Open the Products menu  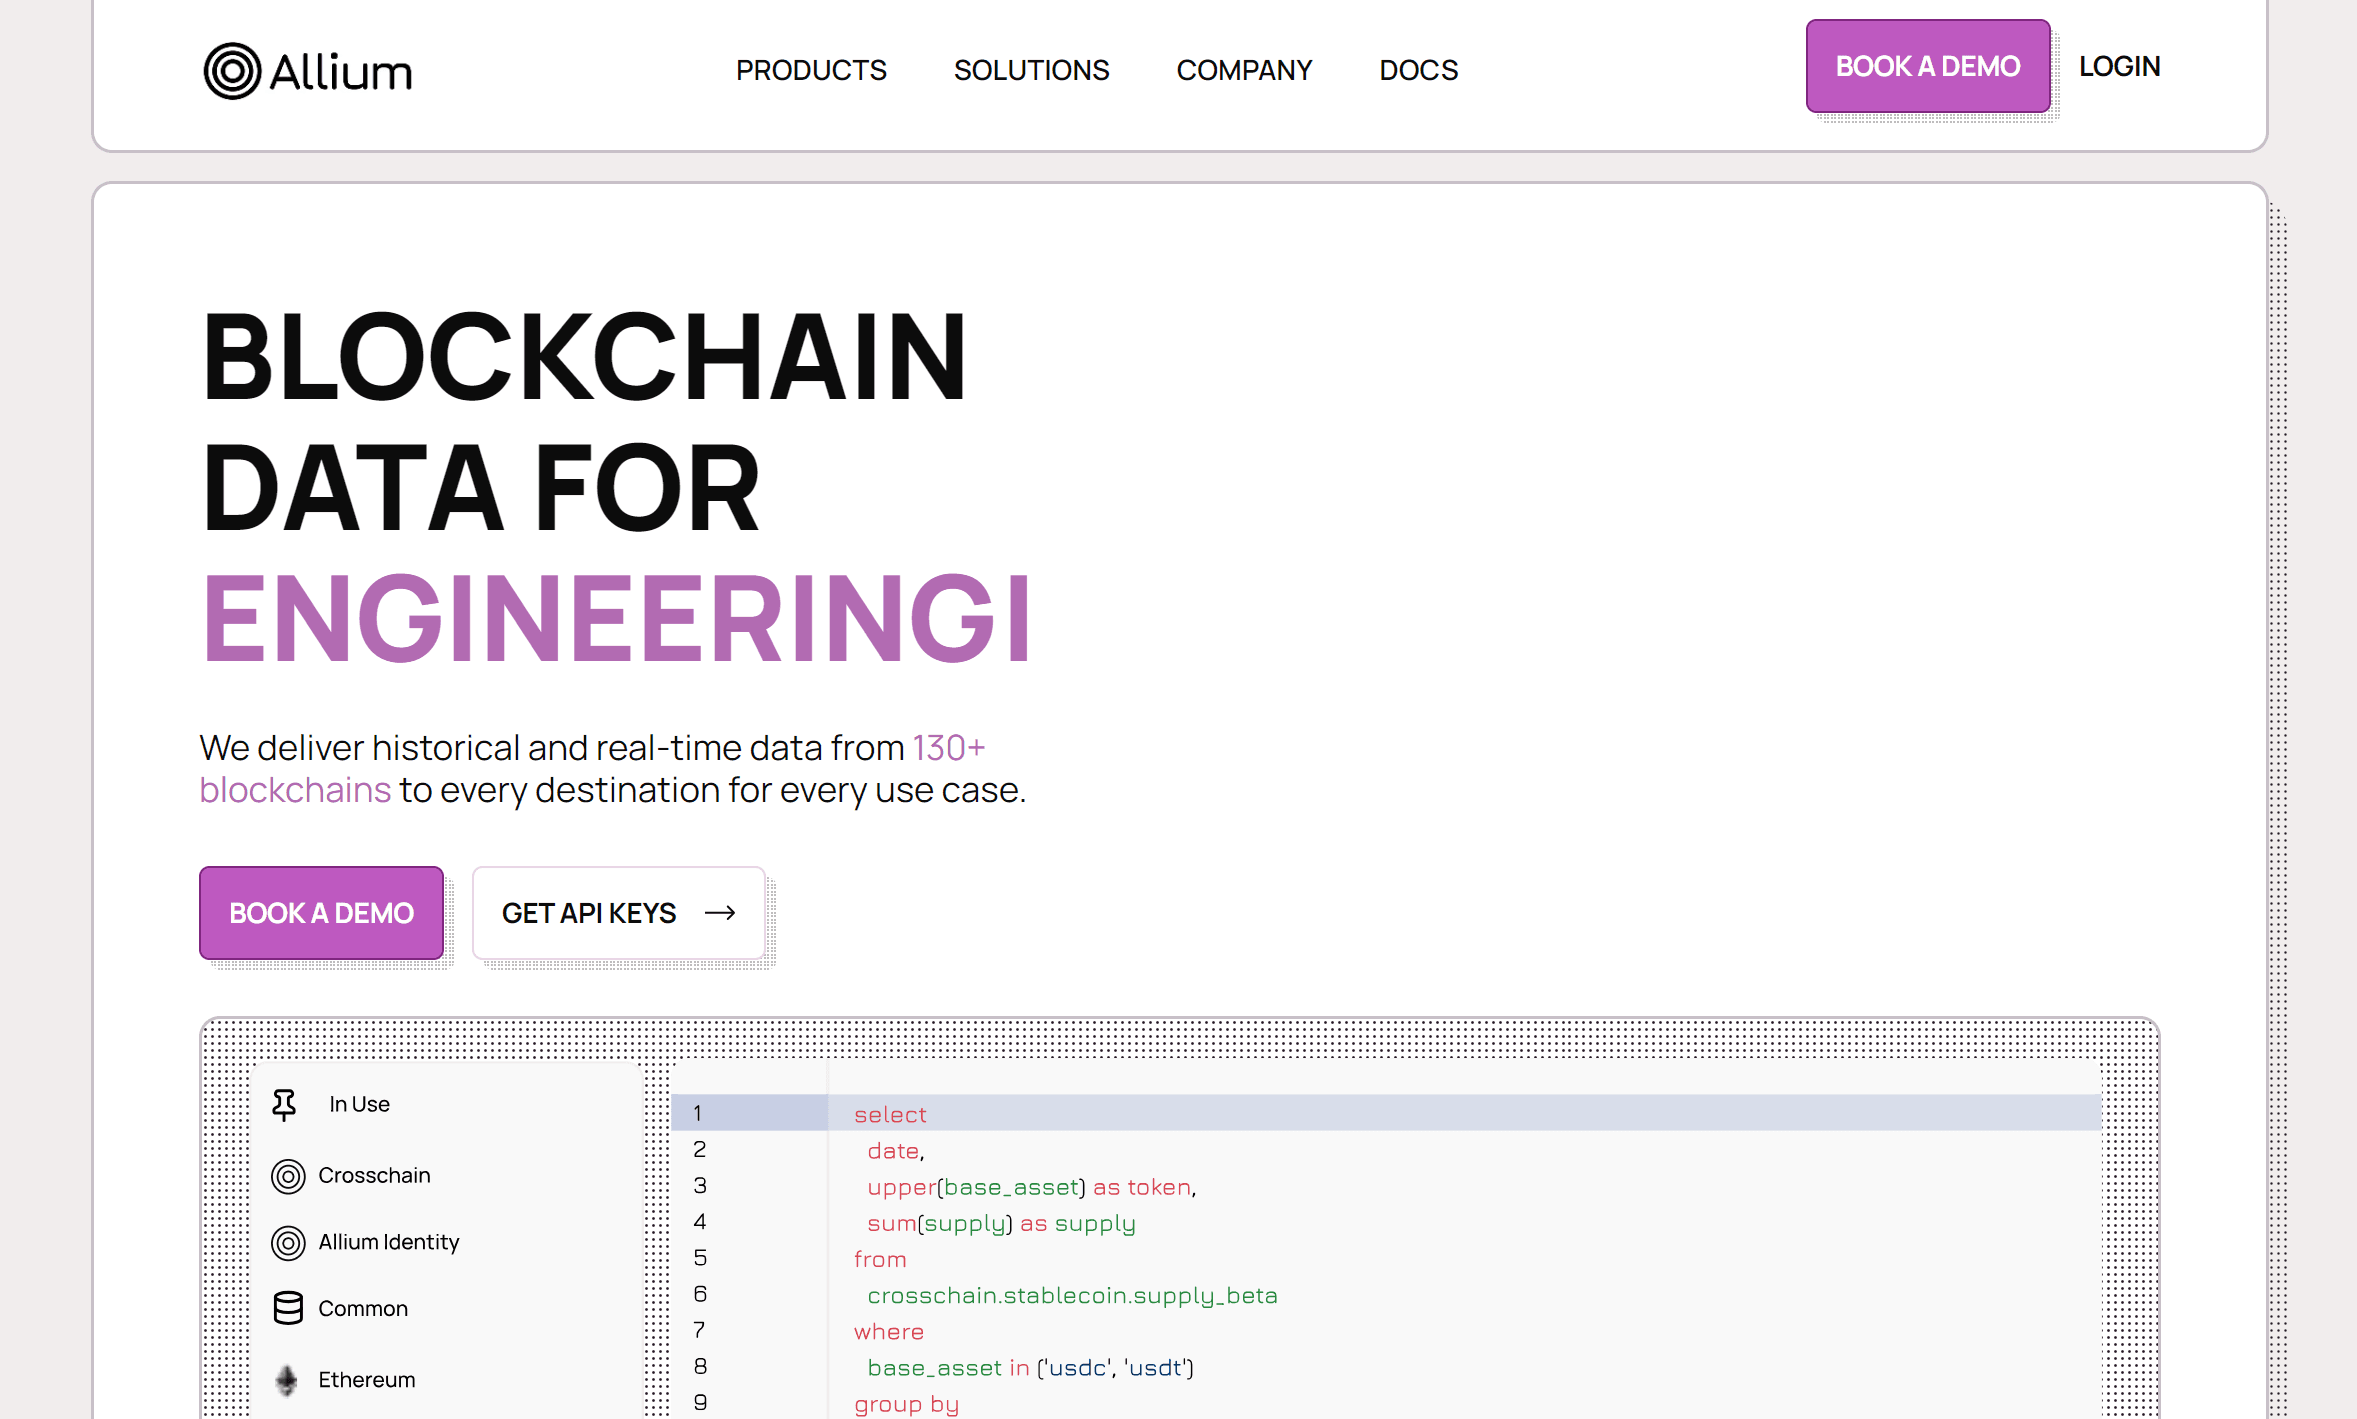click(x=811, y=70)
